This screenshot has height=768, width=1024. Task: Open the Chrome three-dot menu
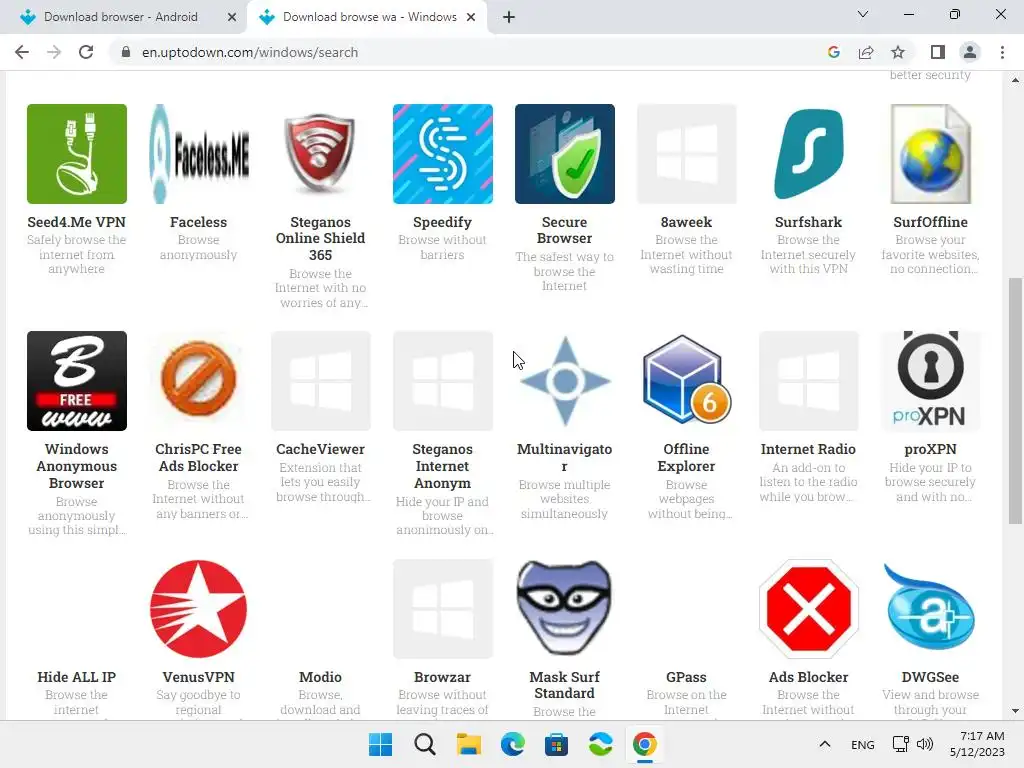coord(1002,52)
